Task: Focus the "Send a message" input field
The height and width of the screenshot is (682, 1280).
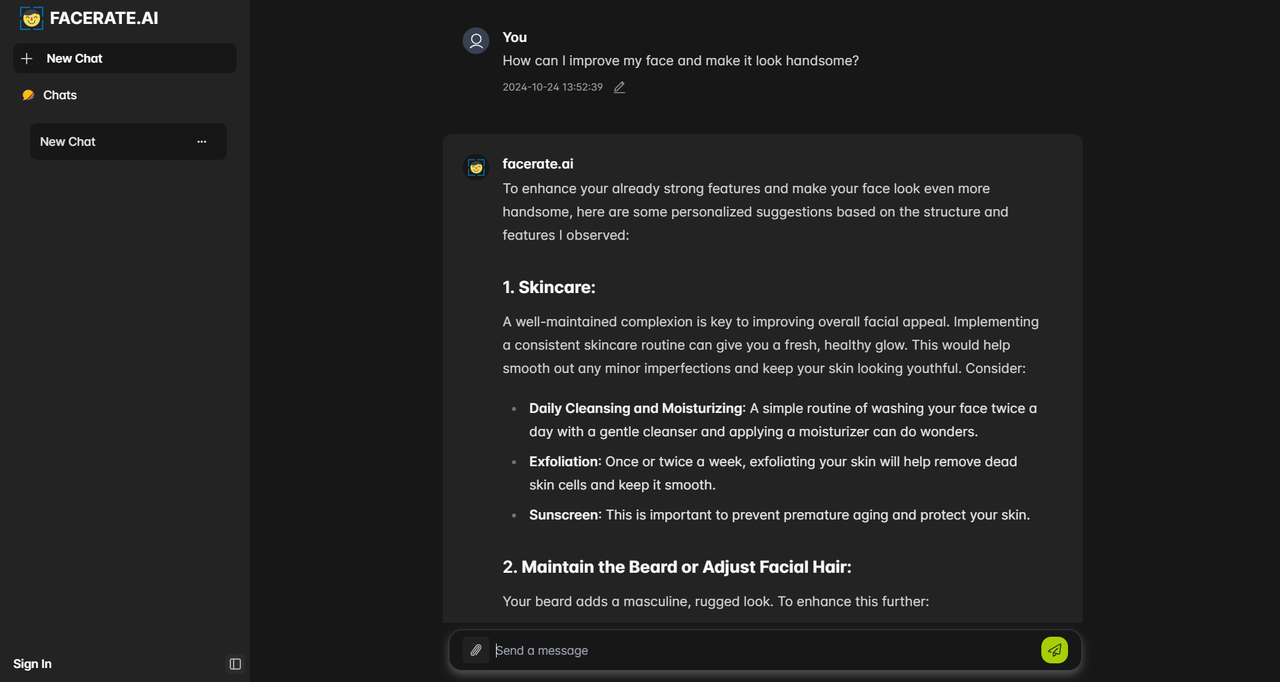Action: tap(760, 650)
